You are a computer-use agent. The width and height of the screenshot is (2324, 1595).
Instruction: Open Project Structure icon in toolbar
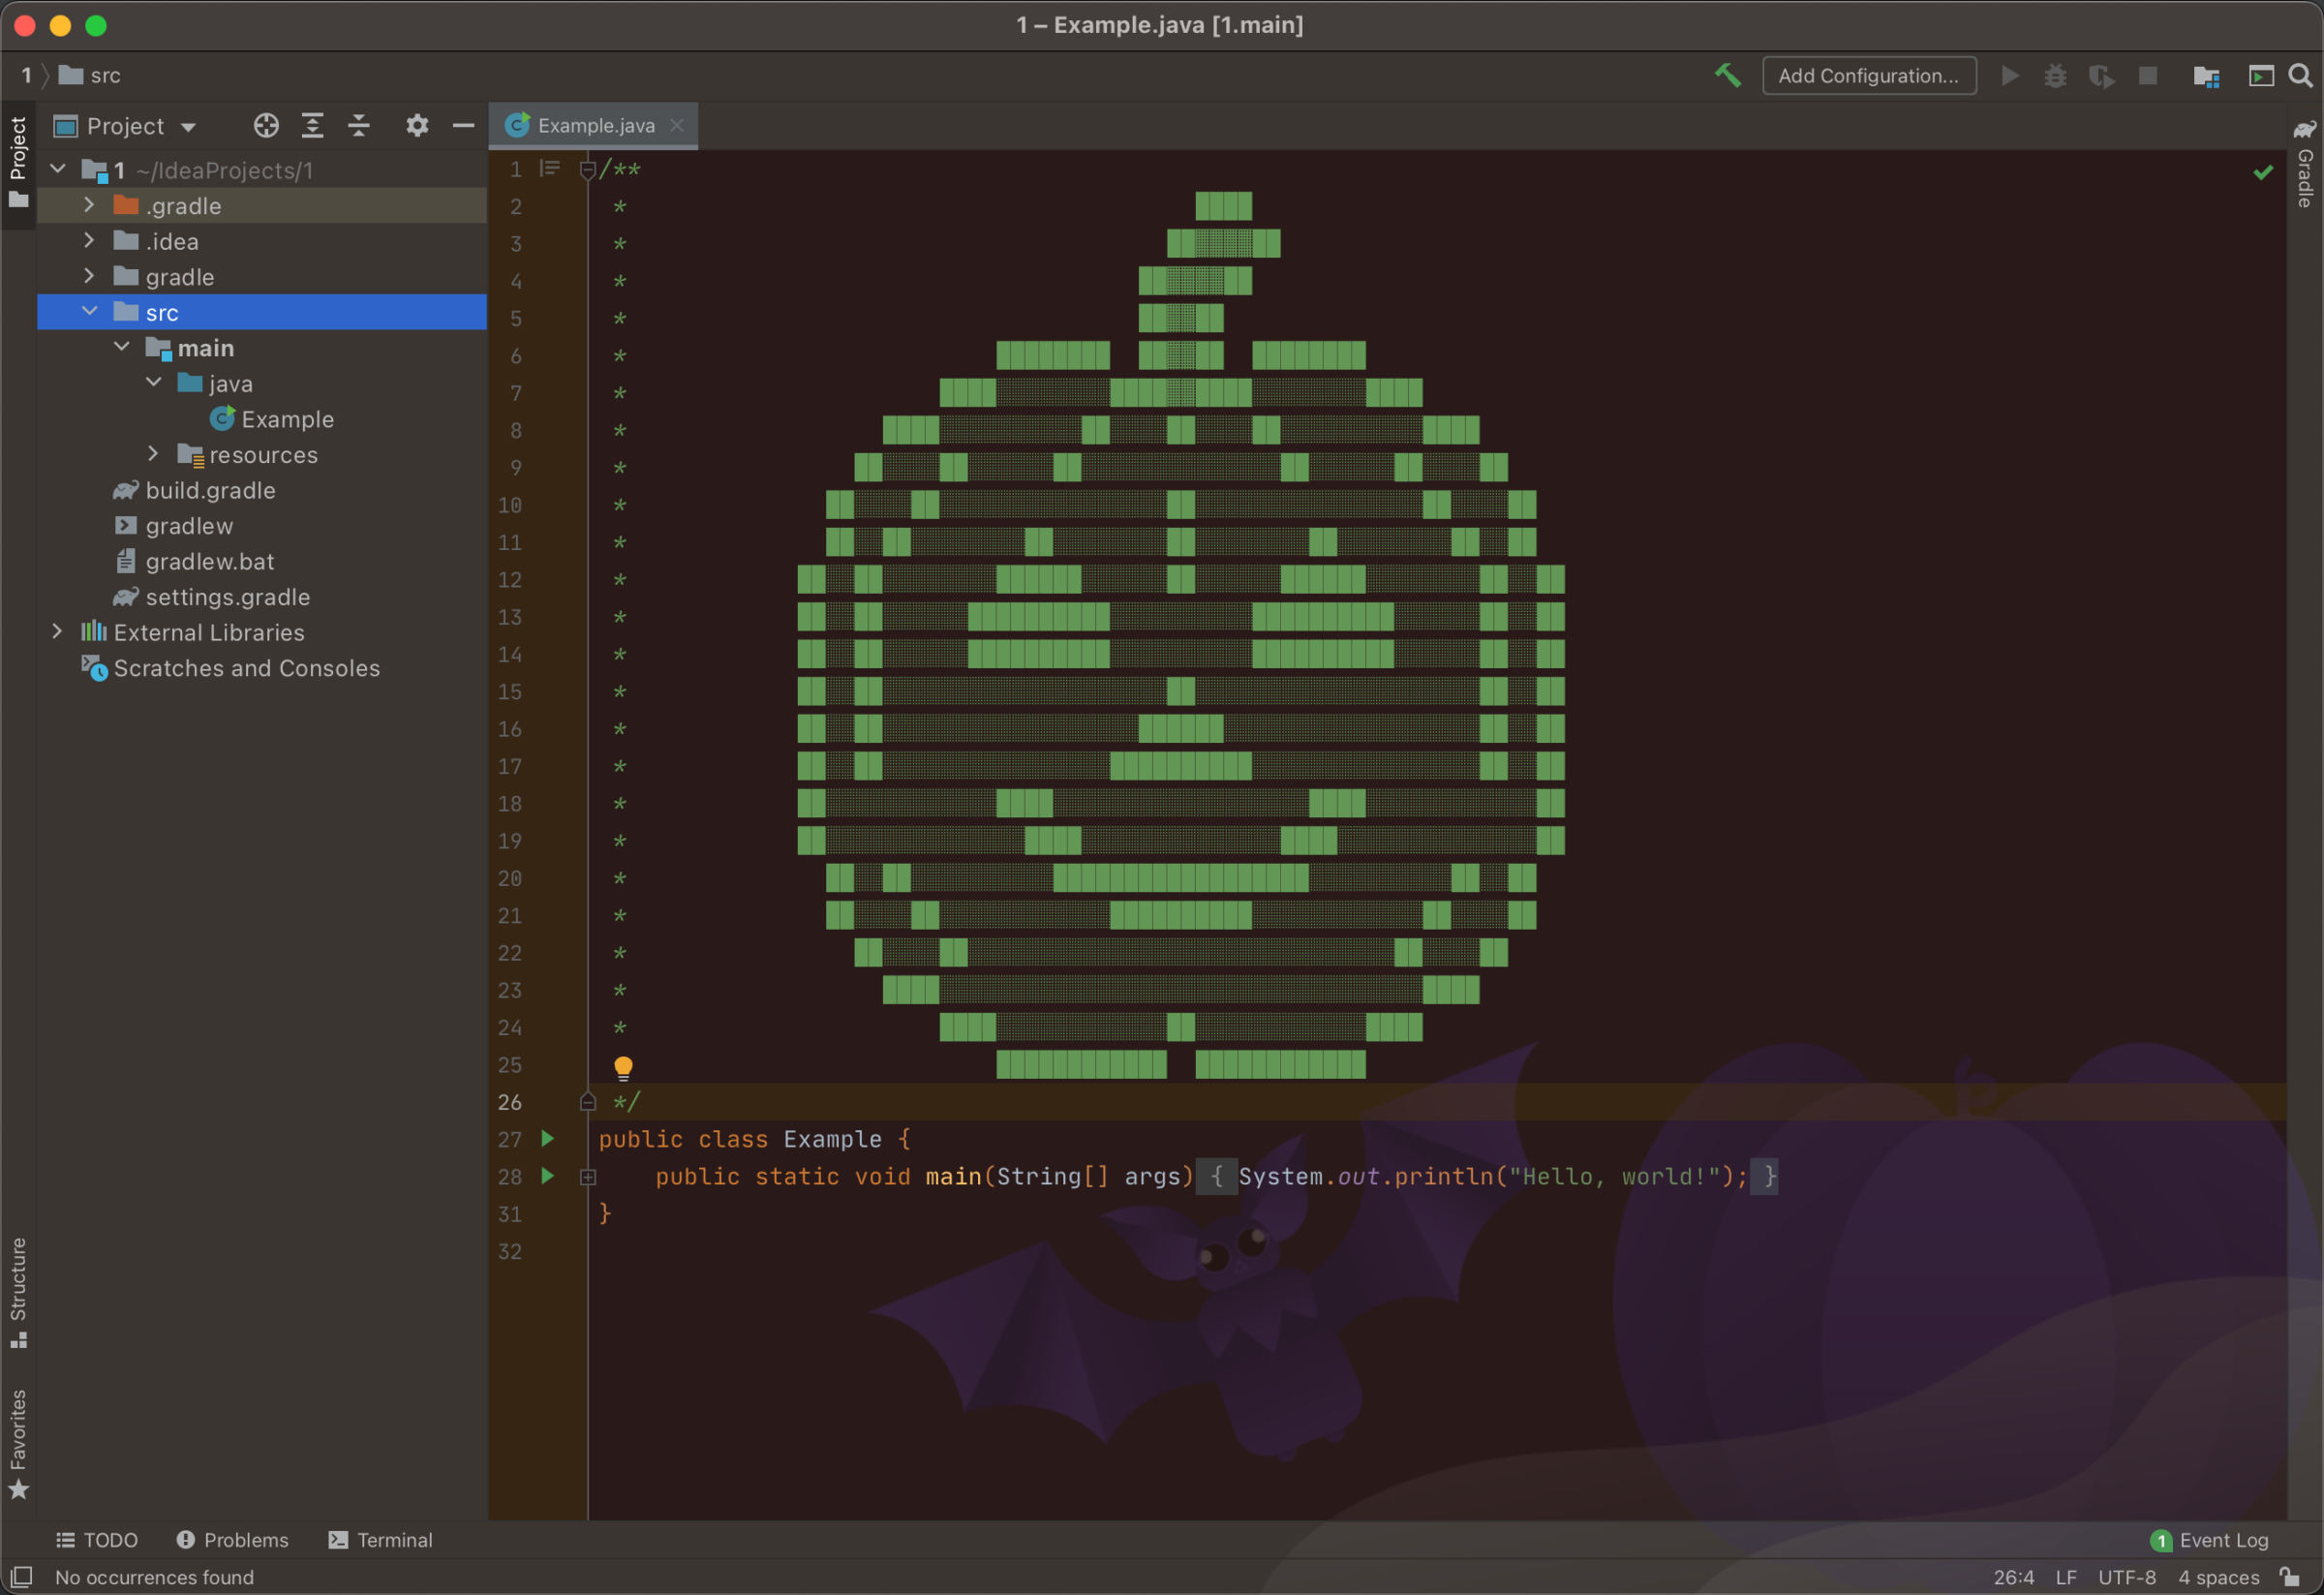click(2206, 76)
